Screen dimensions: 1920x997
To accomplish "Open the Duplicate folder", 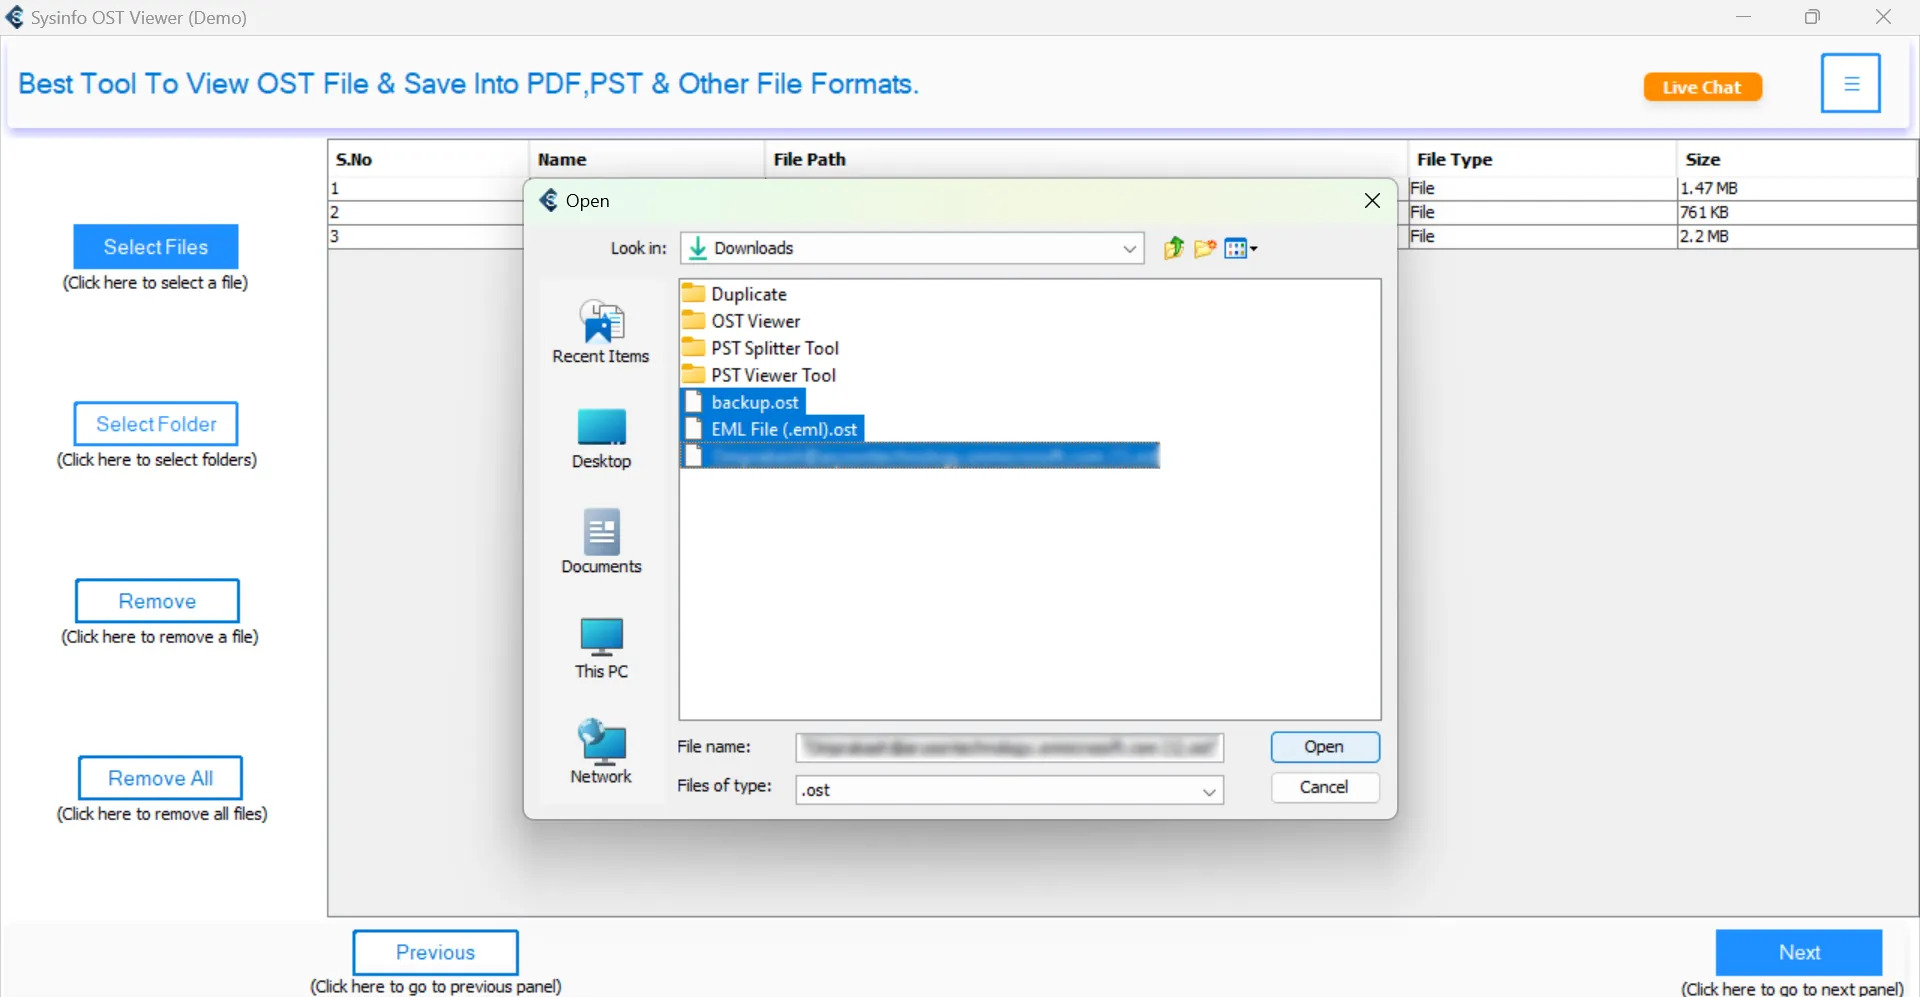I will 735,294.
